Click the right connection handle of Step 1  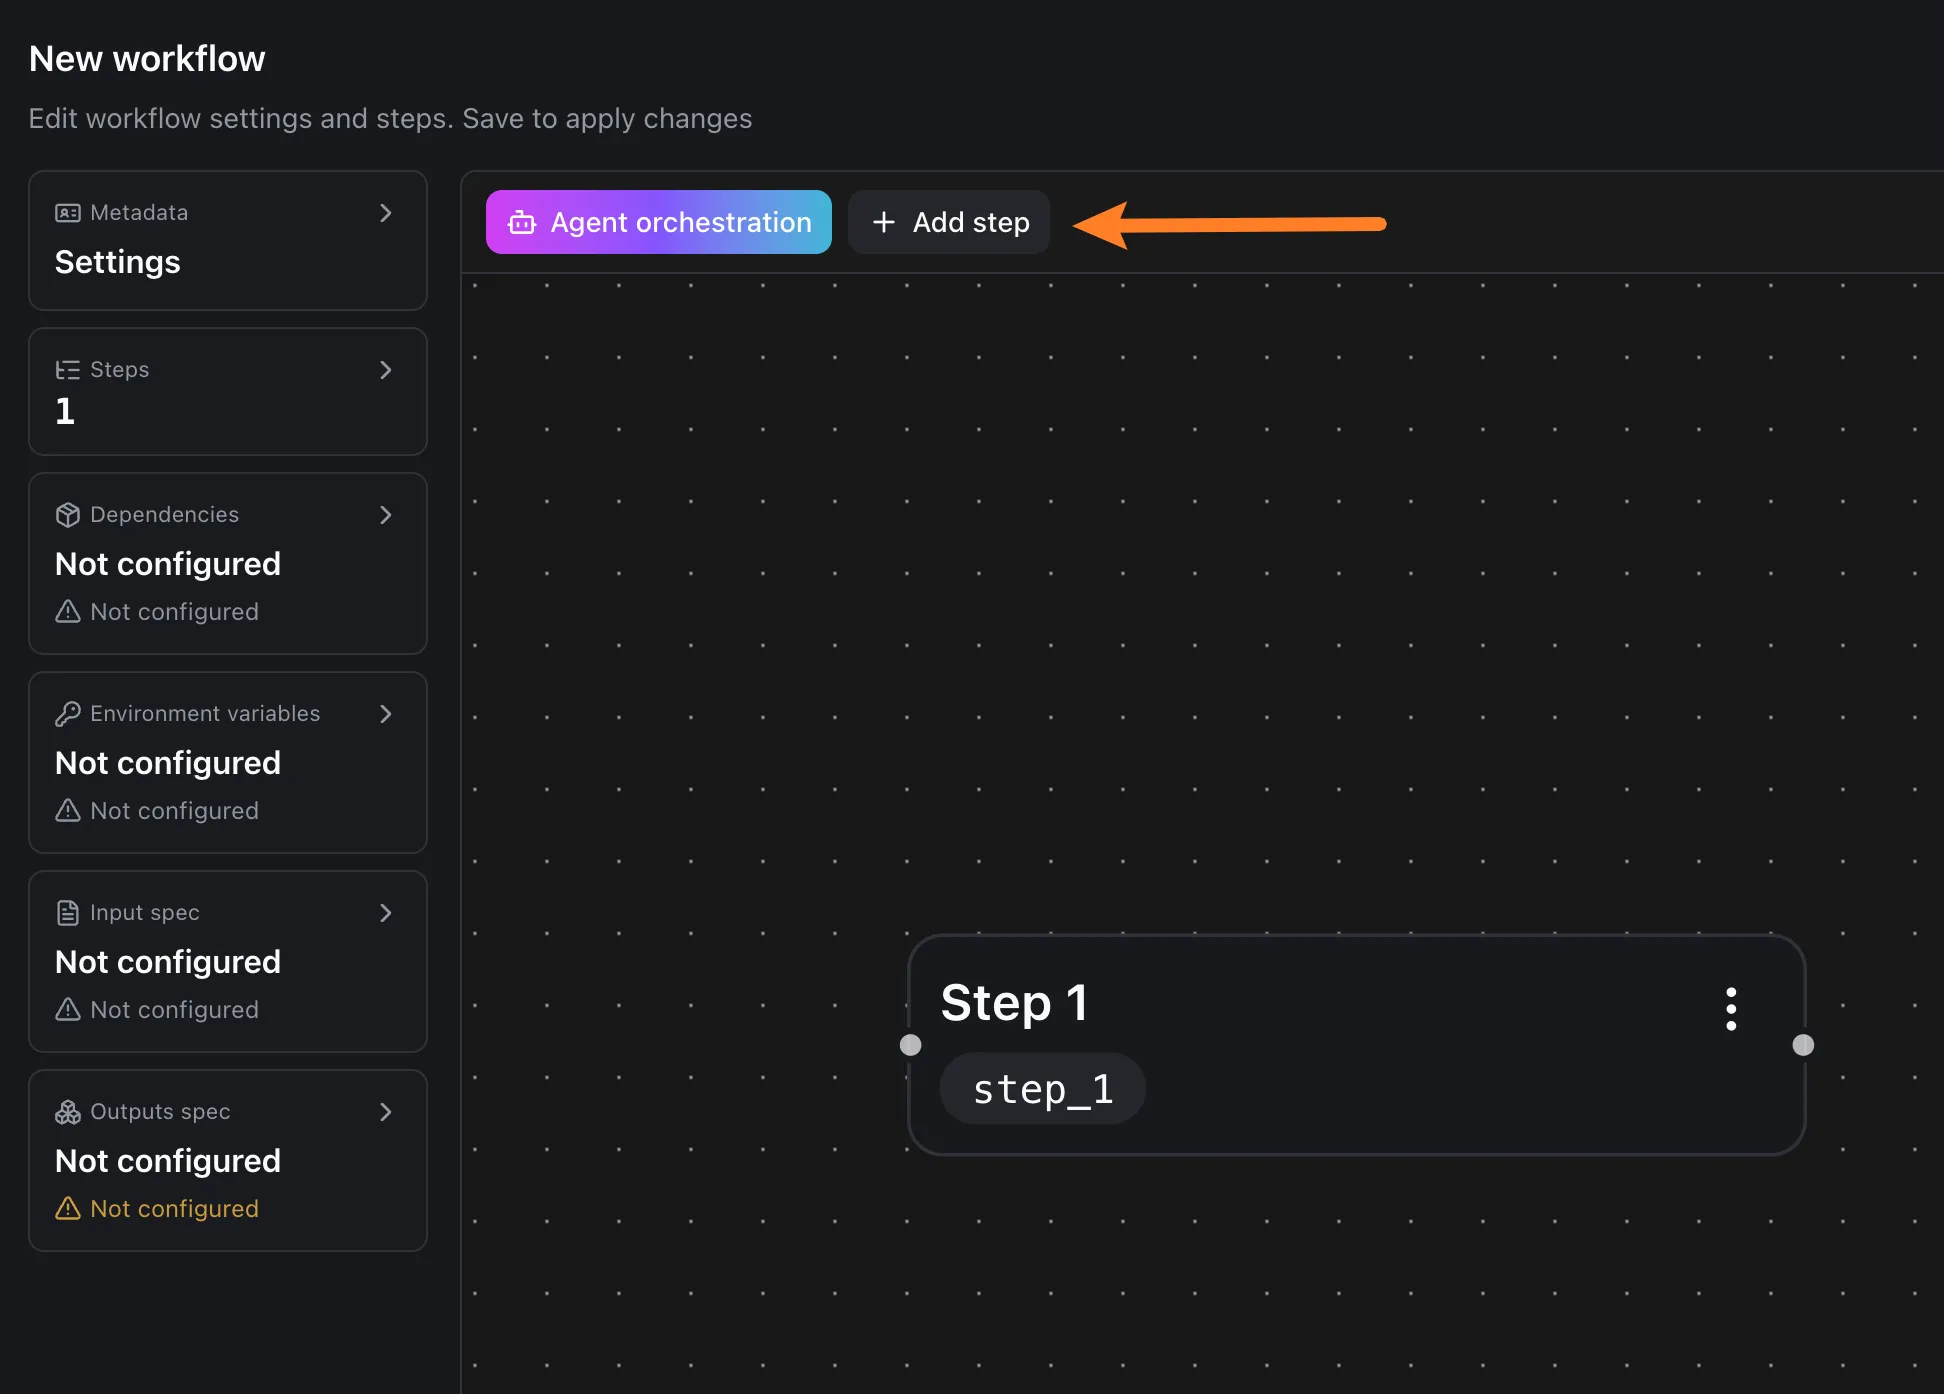coord(1803,1045)
